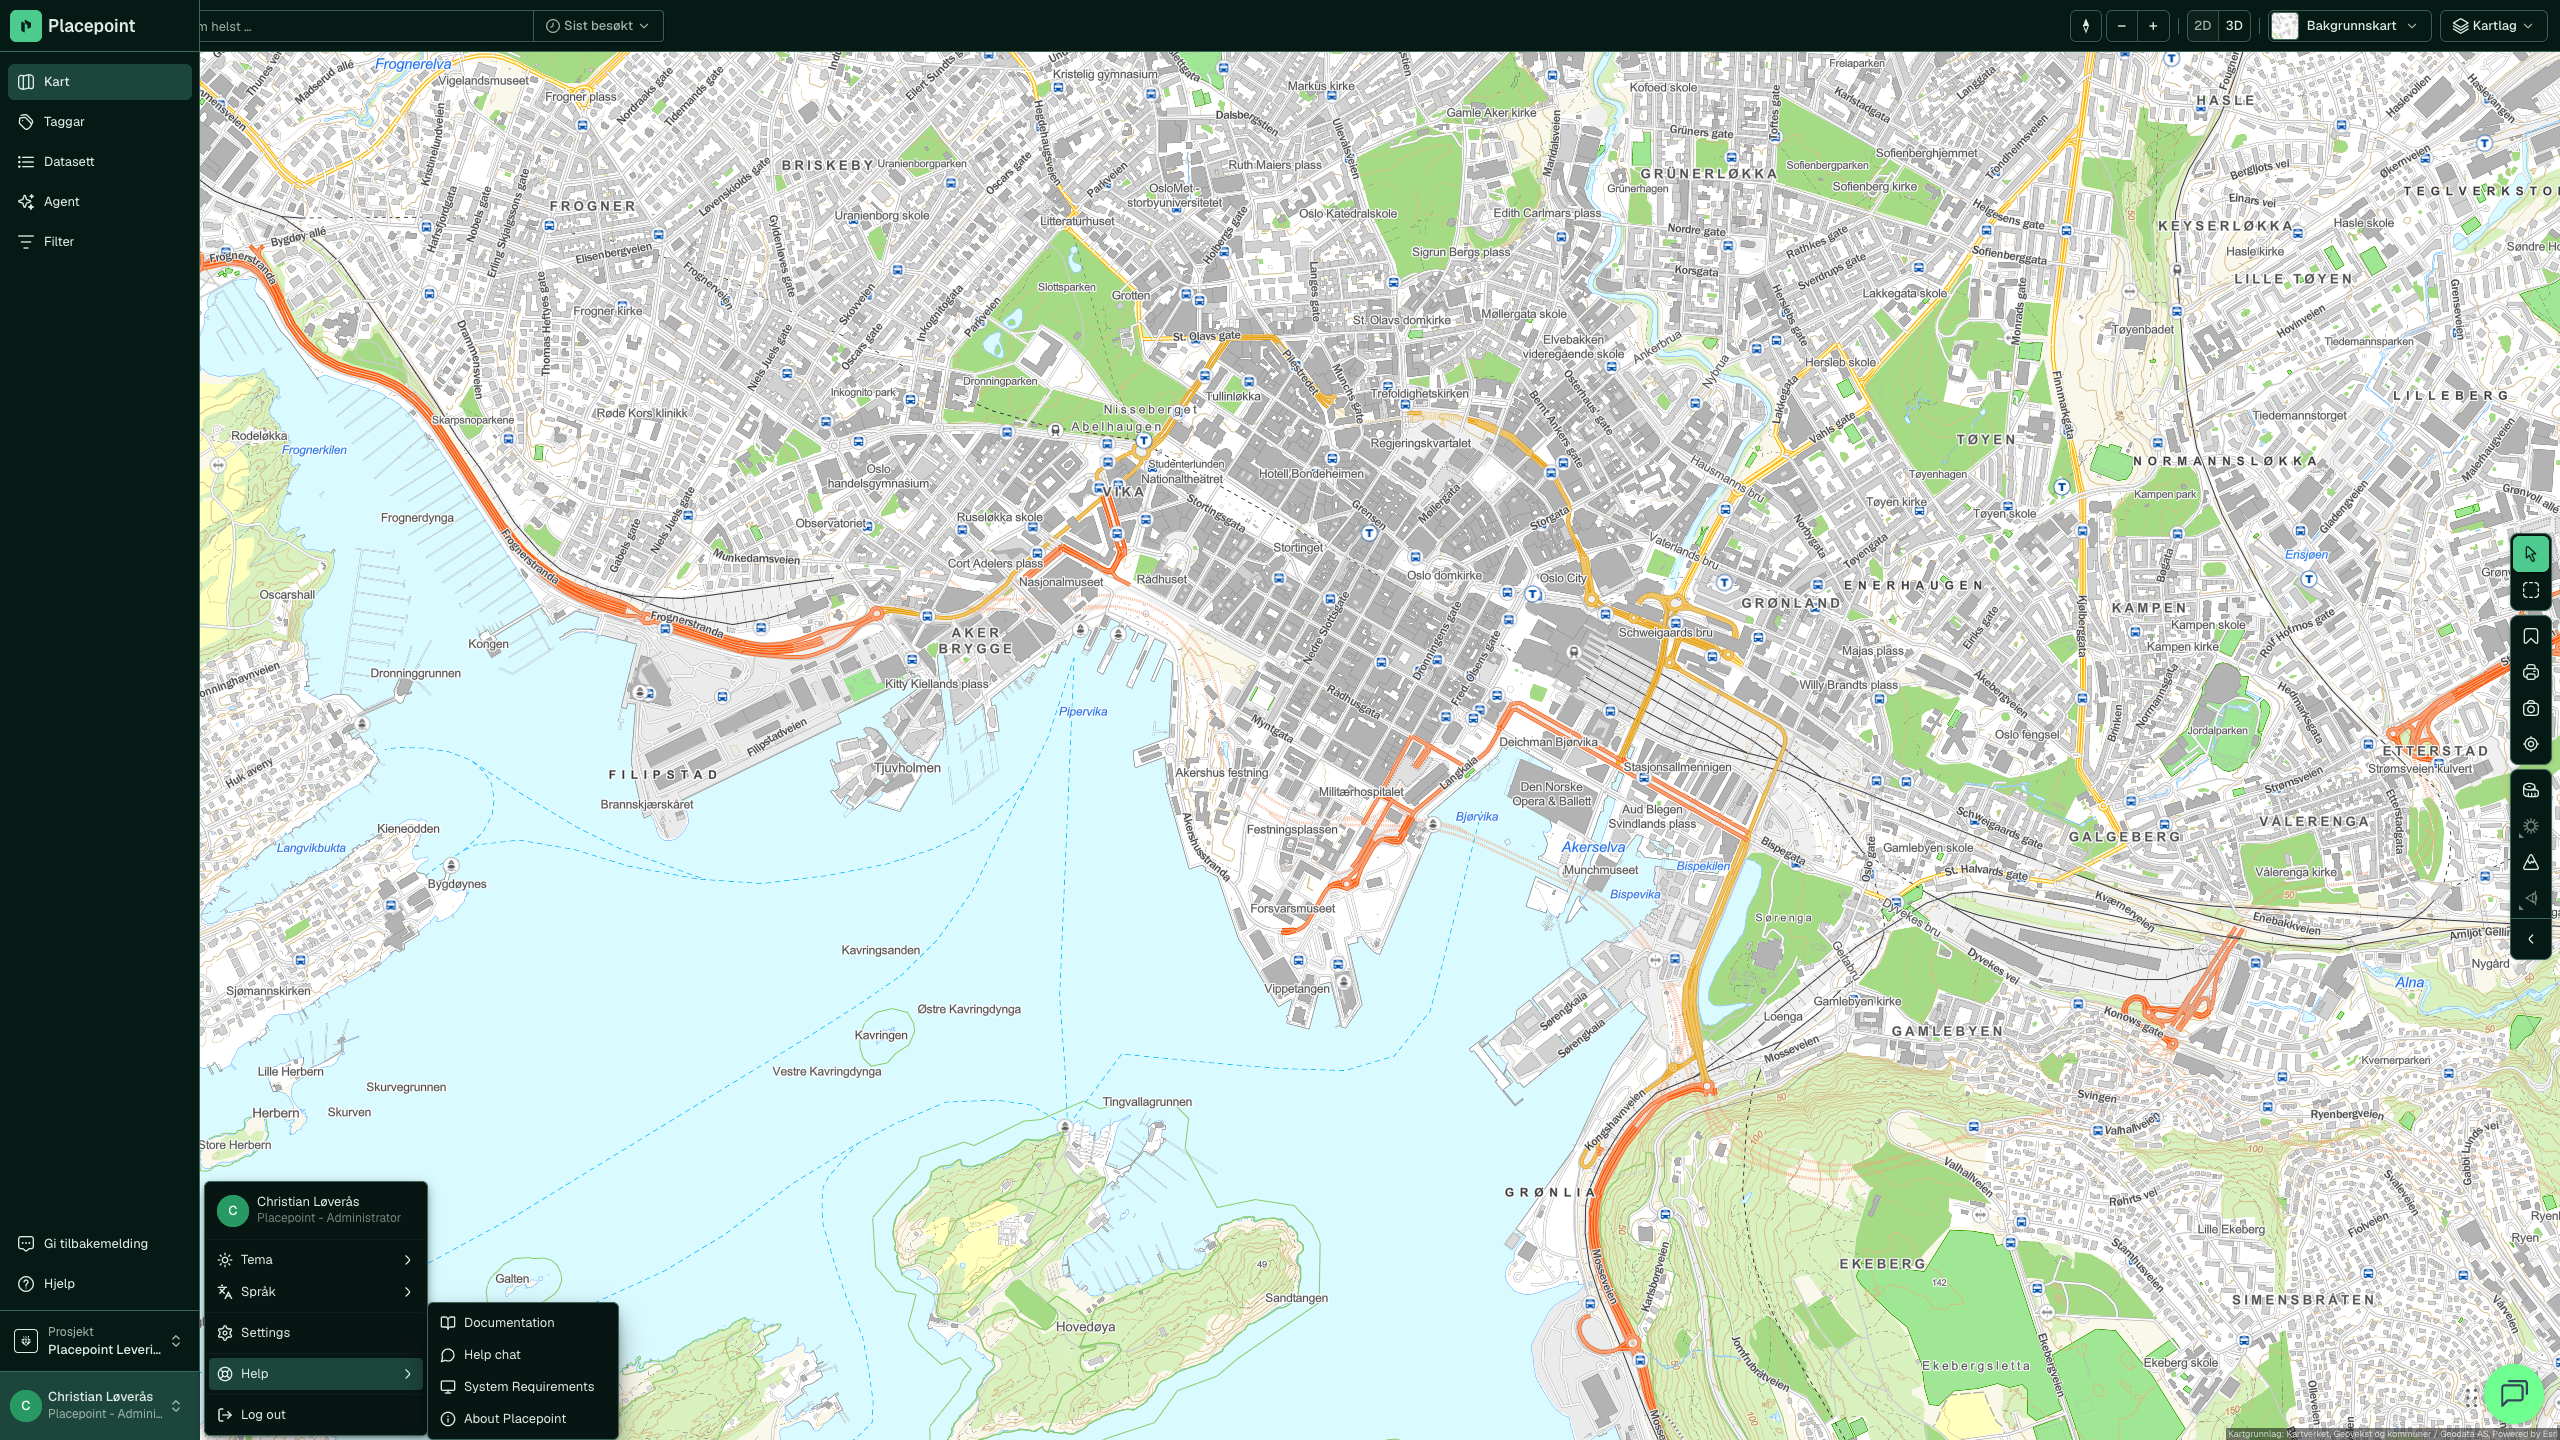
Task: Click the bookmark tool icon
Action: coord(2531,637)
